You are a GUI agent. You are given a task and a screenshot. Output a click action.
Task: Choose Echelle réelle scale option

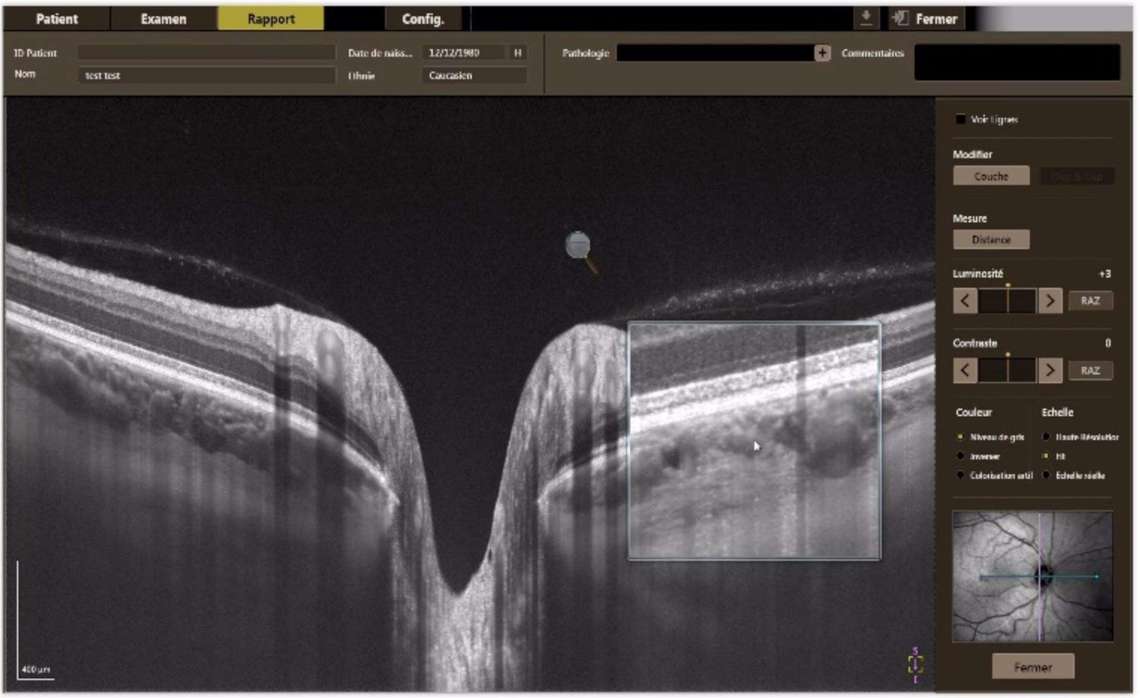pyautogui.click(x=1046, y=475)
